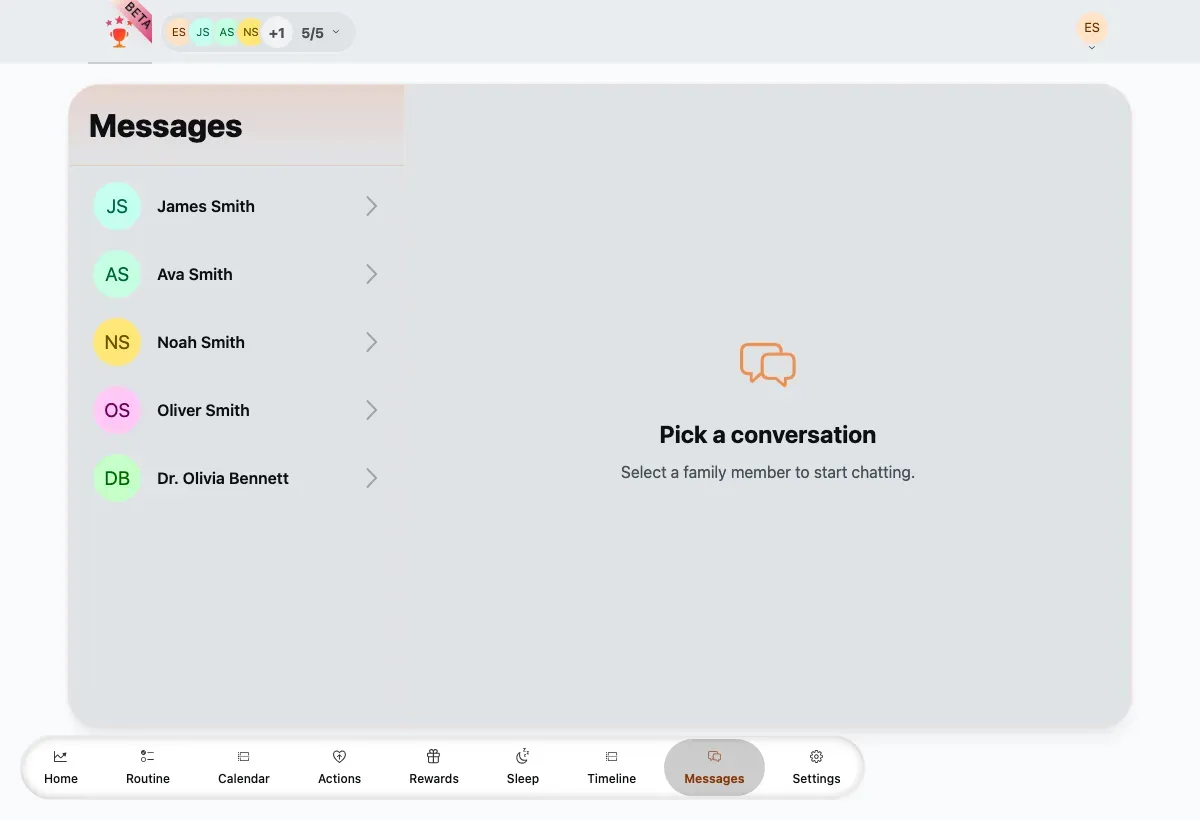Open conversation with Oliver Smith
1200x820 pixels.
coord(237,410)
